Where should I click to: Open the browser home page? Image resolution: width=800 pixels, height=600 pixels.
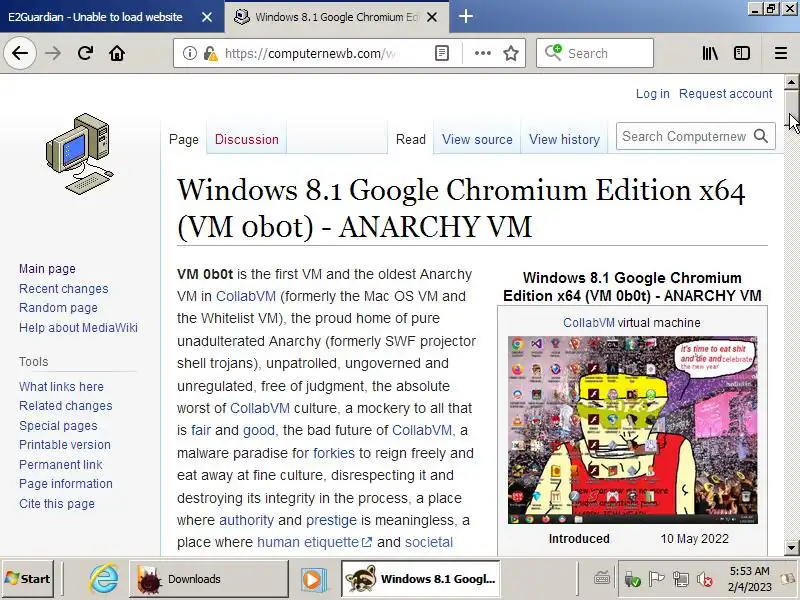coord(117,53)
